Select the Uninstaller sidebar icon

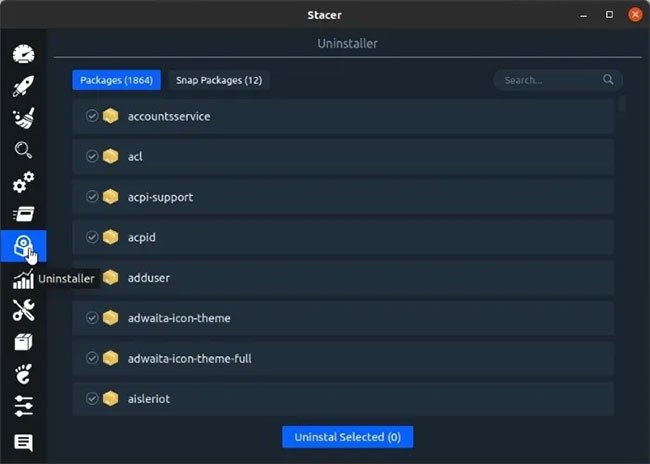coord(23,246)
